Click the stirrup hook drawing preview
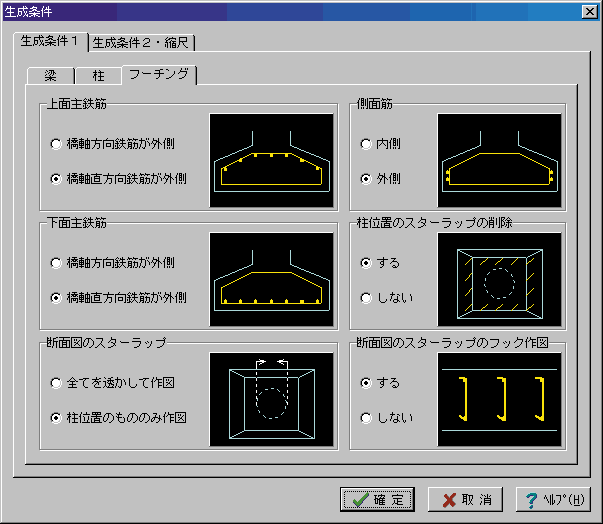 [497, 399]
